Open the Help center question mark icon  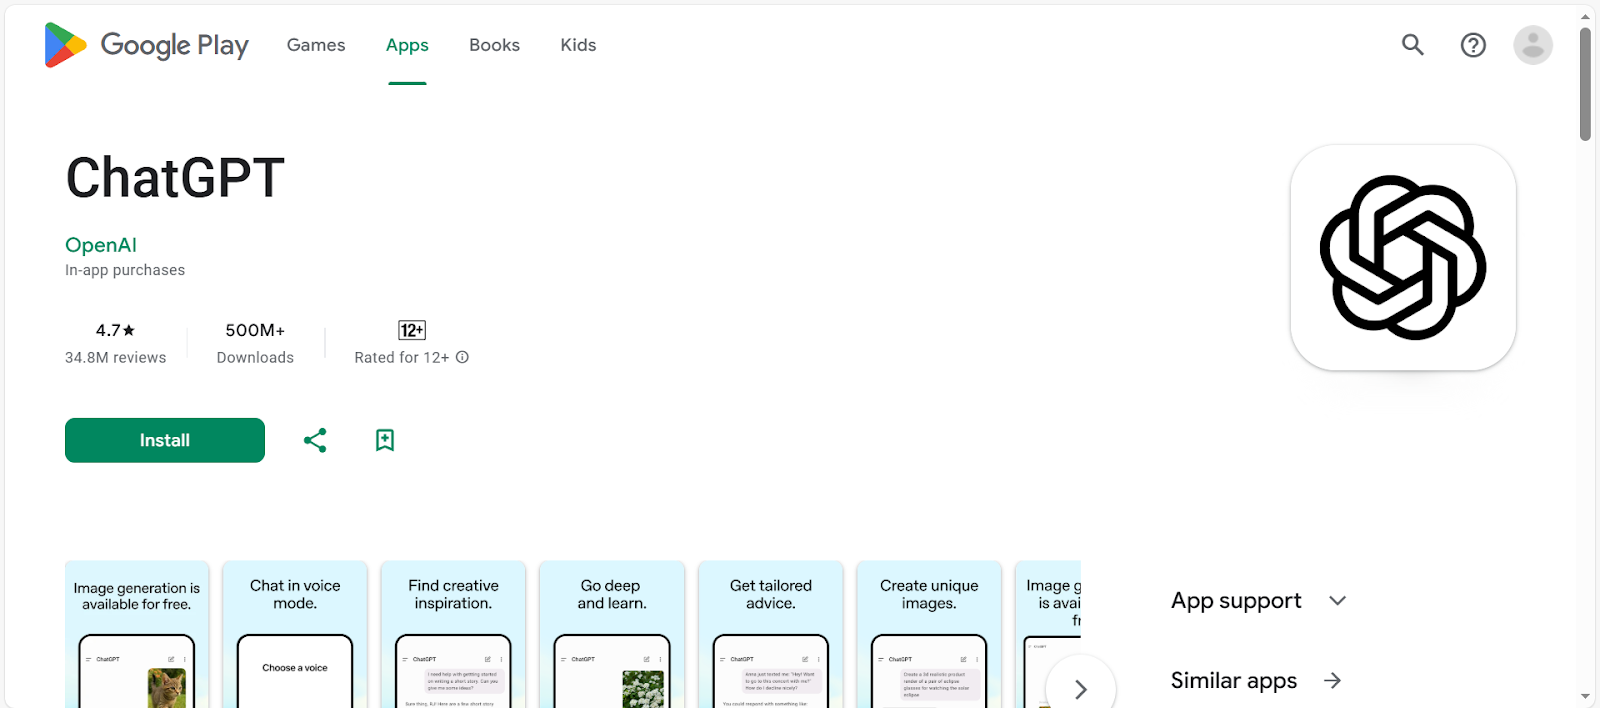[x=1473, y=45]
